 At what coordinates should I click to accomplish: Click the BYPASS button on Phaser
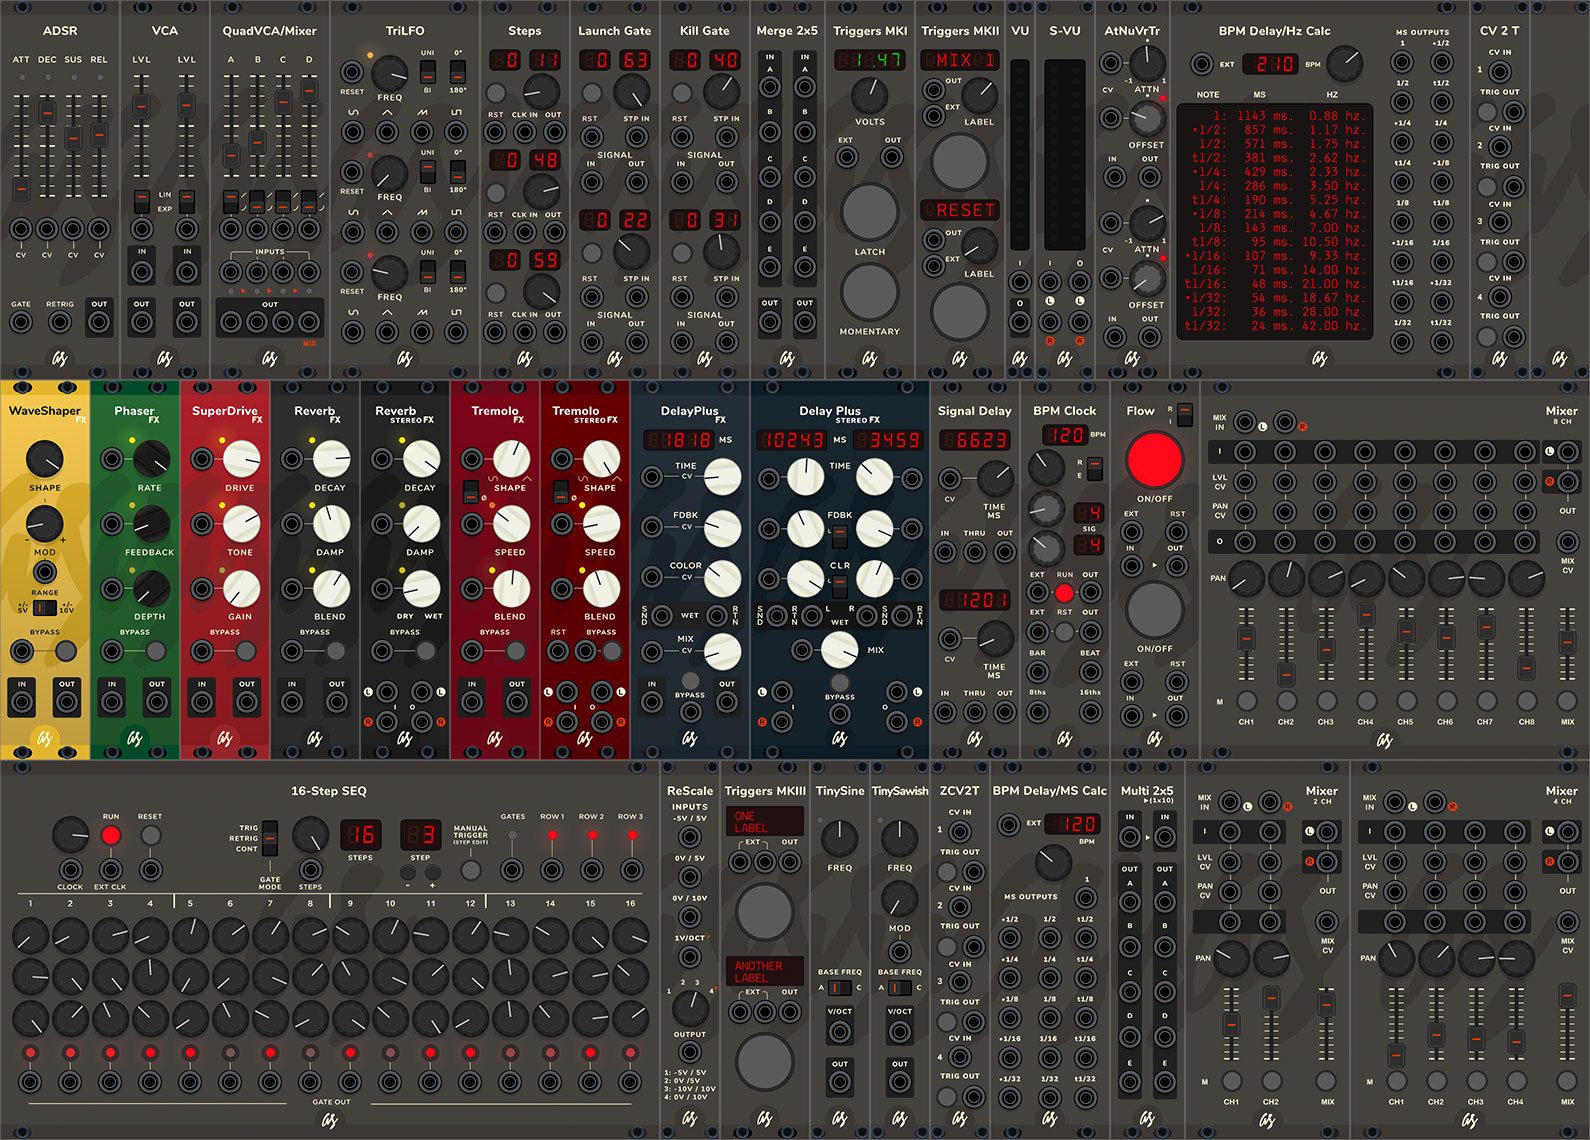click(x=156, y=651)
